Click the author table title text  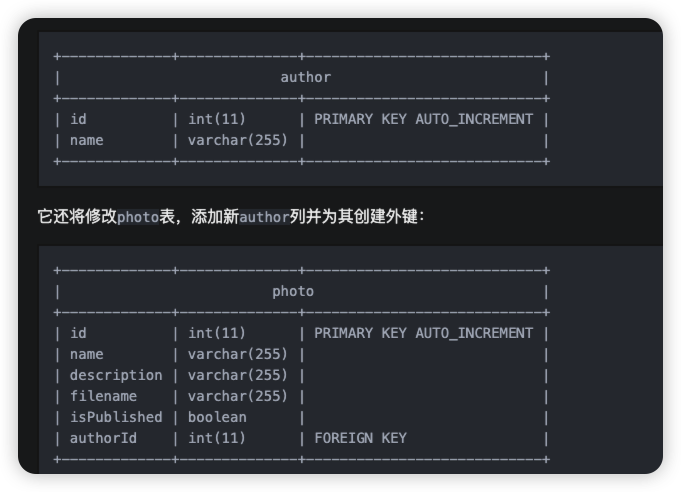(305, 77)
